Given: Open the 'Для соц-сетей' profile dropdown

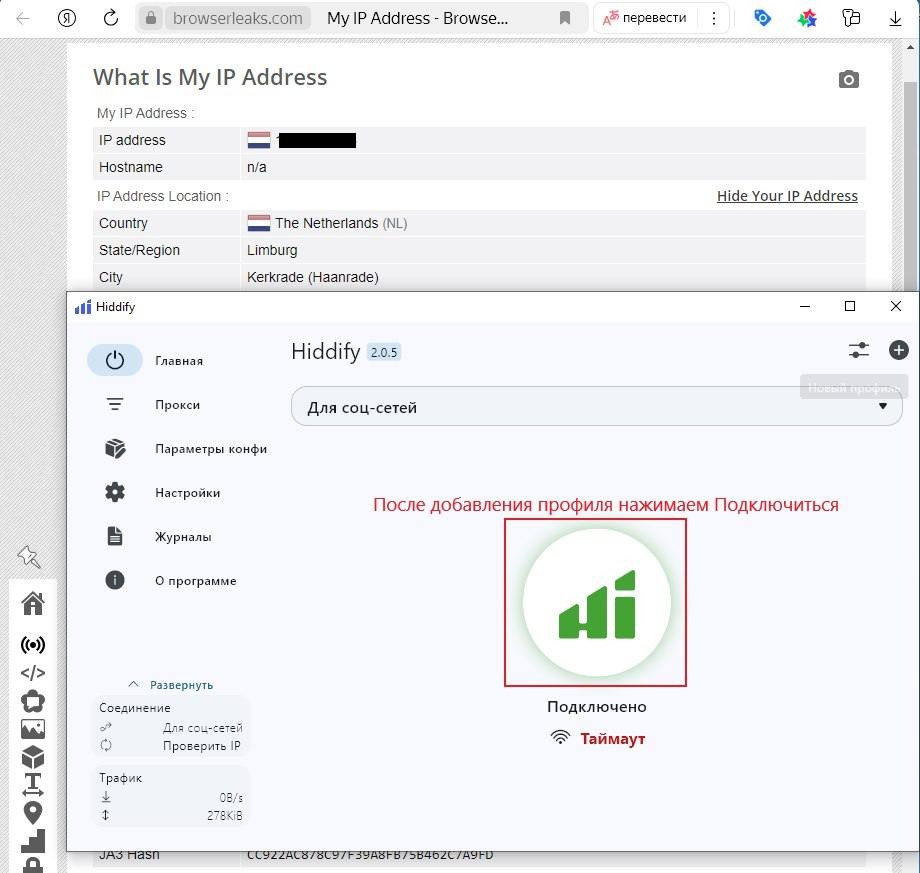Looking at the screenshot, I should pos(596,407).
